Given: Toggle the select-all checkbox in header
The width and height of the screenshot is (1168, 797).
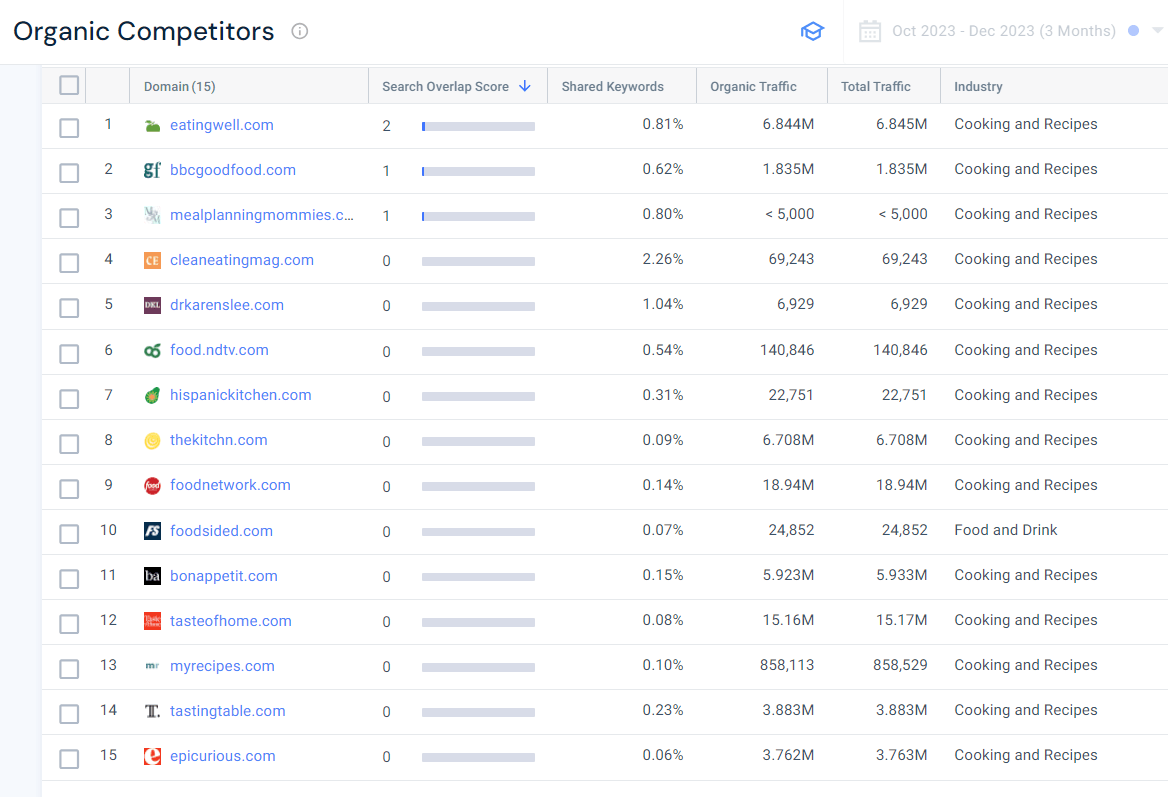Looking at the screenshot, I should (69, 86).
